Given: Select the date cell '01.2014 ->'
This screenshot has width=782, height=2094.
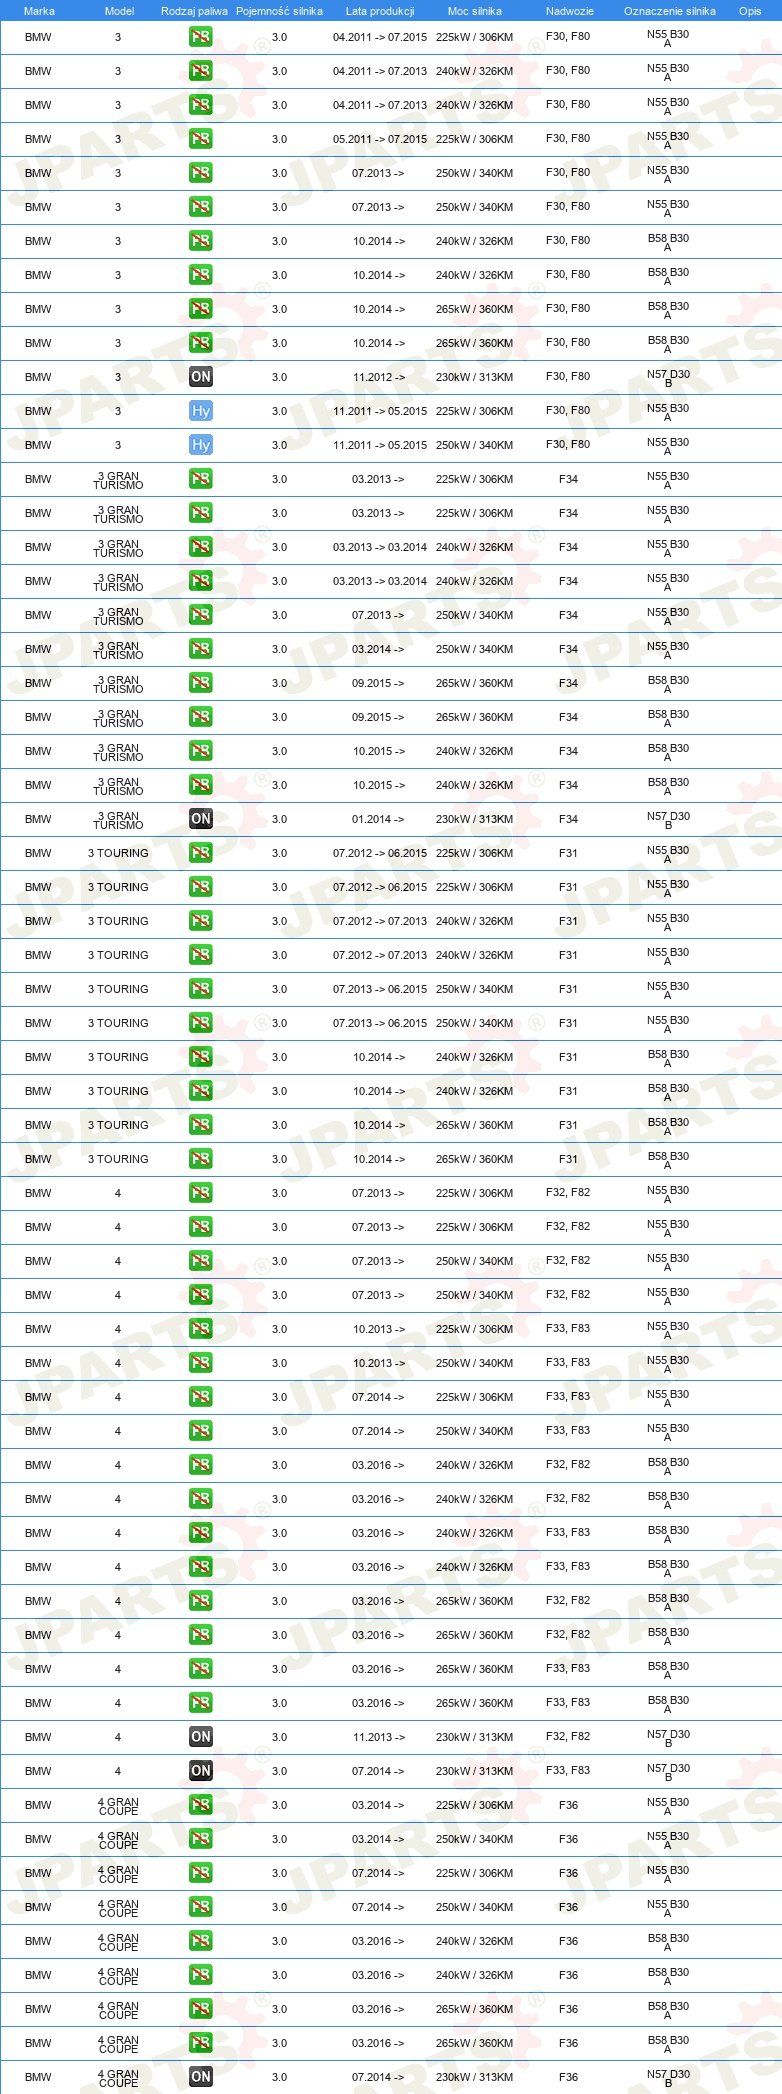Looking at the screenshot, I should pyautogui.click(x=379, y=819).
